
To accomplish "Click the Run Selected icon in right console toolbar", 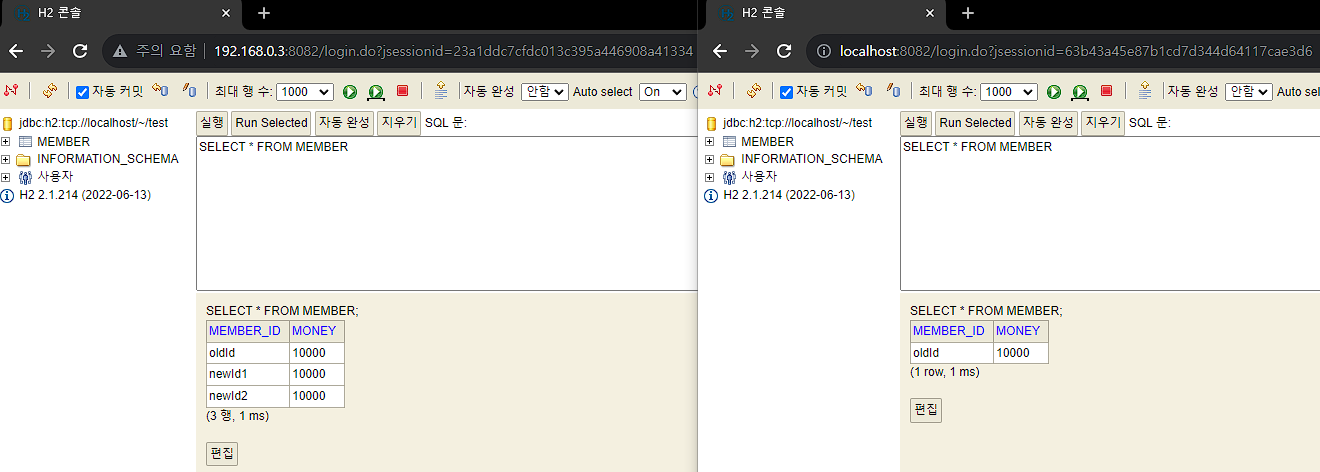I will click(x=1080, y=91).
